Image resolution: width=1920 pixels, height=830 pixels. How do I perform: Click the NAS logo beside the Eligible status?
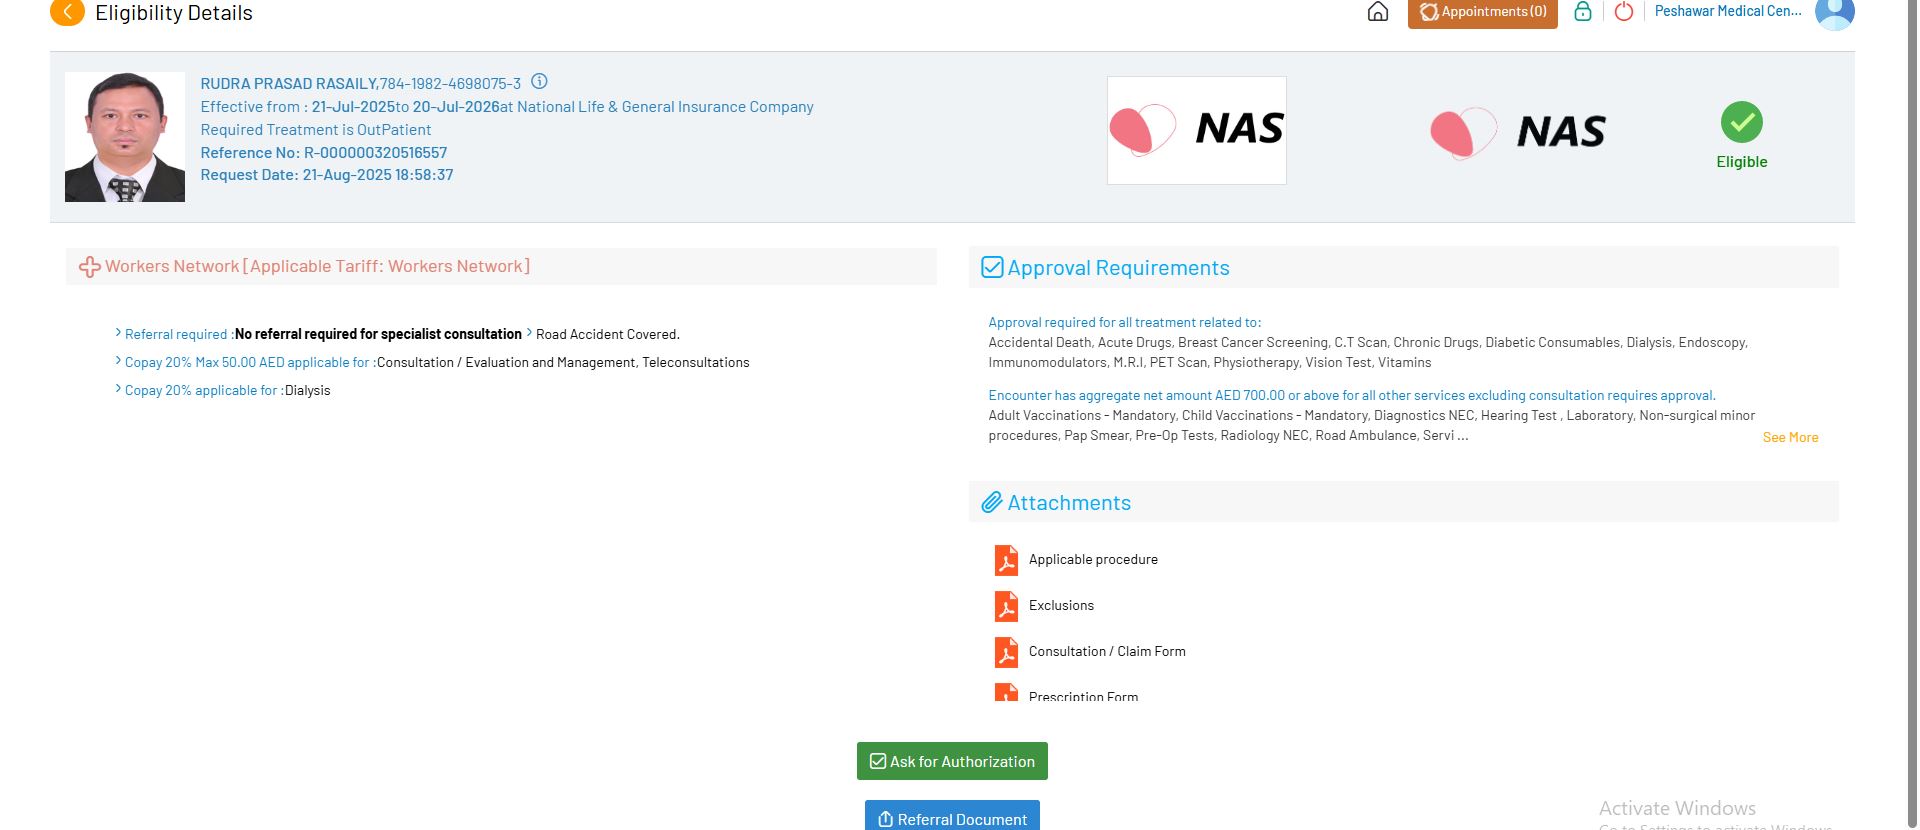coord(1518,132)
